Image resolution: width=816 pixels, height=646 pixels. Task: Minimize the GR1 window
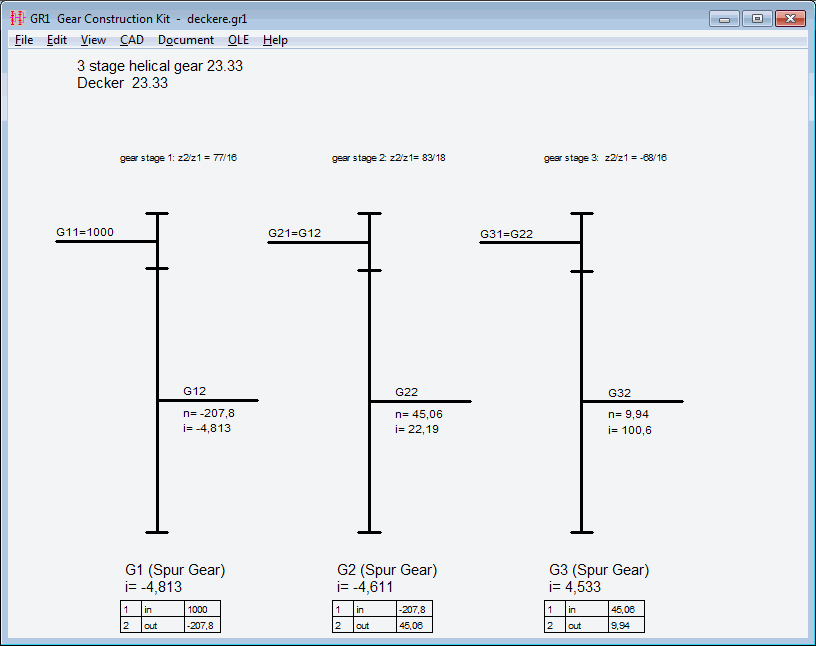tap(726, 18)
